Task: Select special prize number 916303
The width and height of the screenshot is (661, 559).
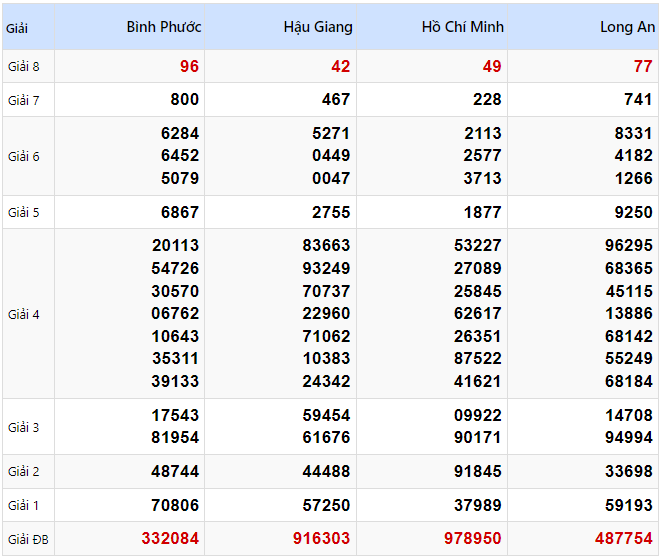Action: click(x=321, y=538)
